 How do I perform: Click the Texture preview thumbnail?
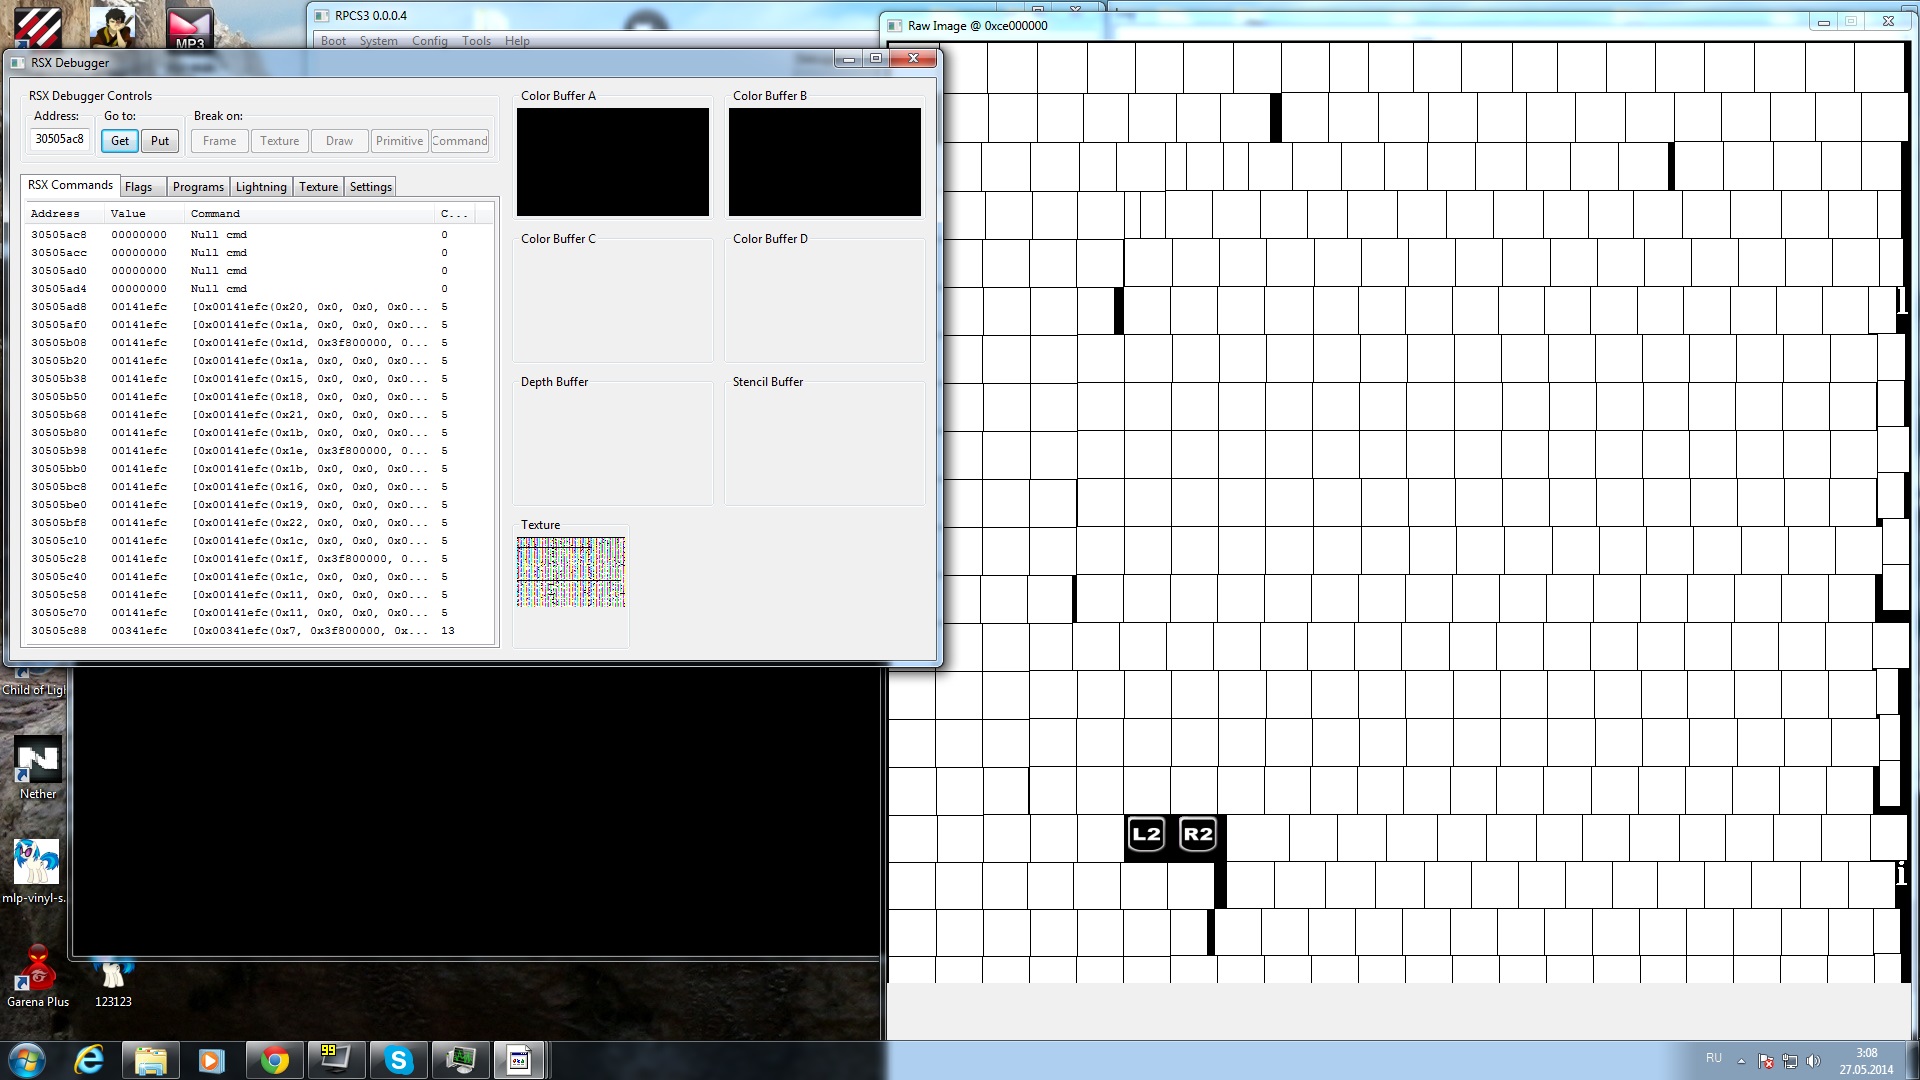pyautogui.click(x=570, y=572)
